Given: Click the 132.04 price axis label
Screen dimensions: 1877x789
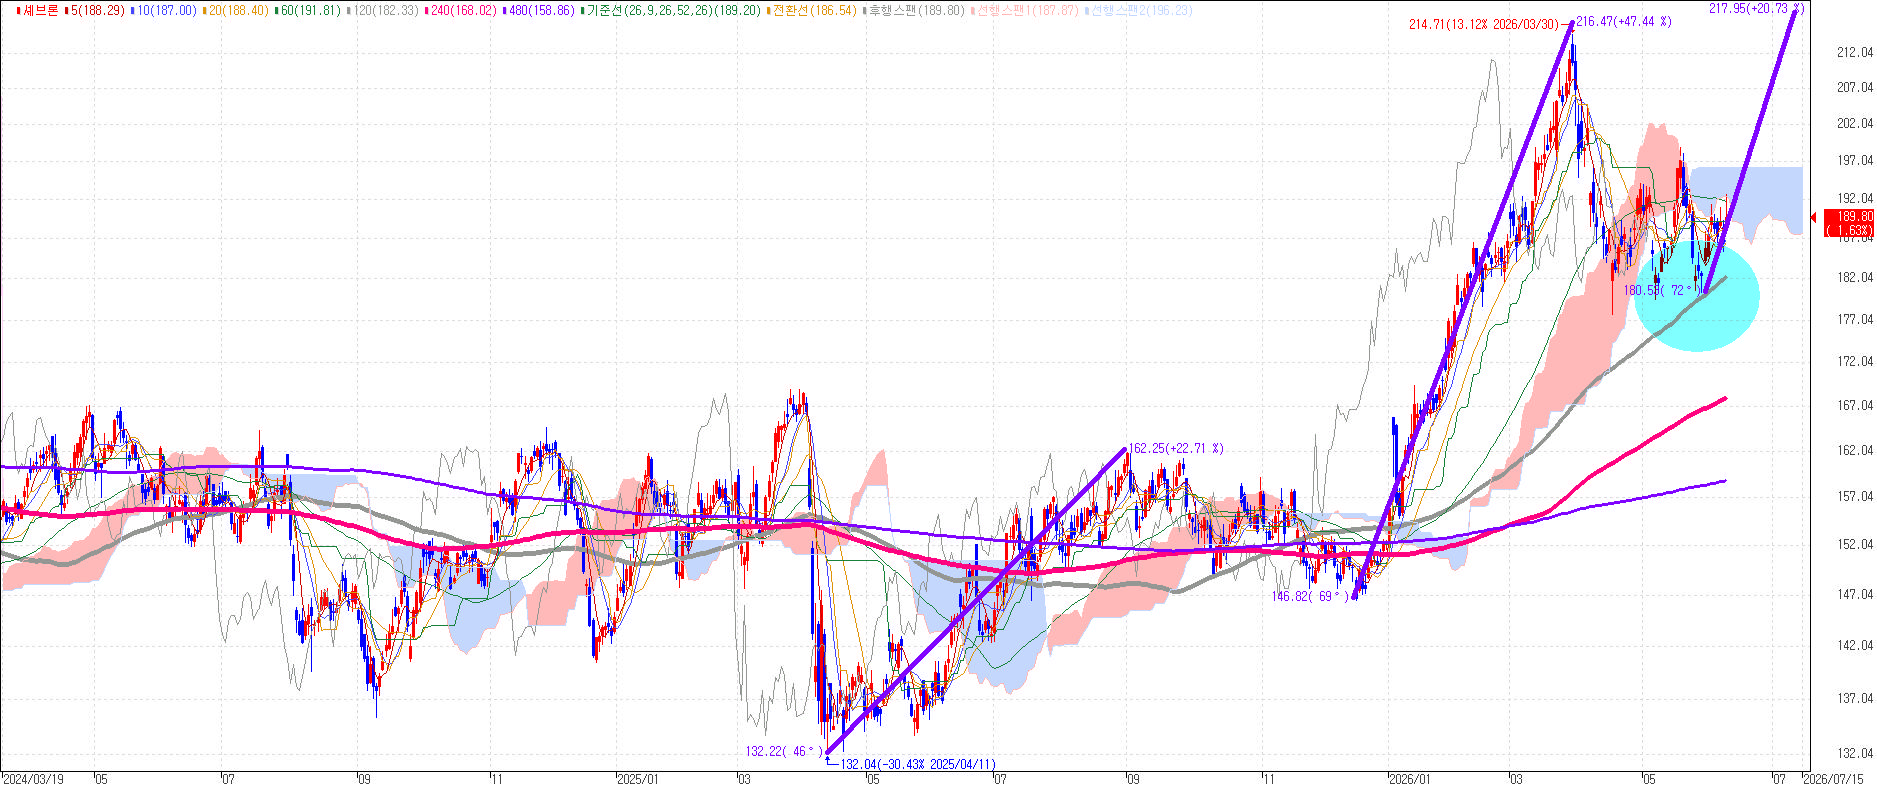Looking at the screenshot, I should click(x=1855, y=753).
